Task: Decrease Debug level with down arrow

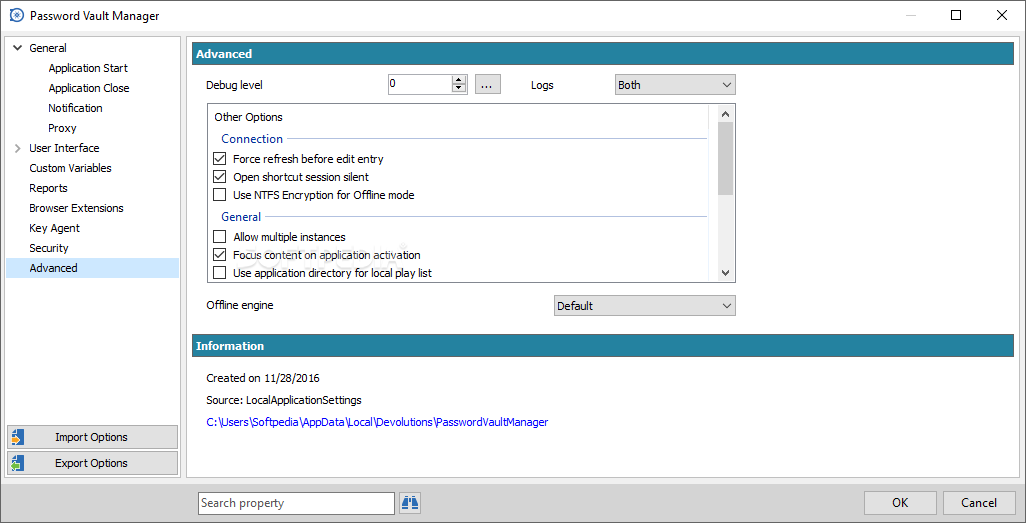Action: [x=459, y=89]
